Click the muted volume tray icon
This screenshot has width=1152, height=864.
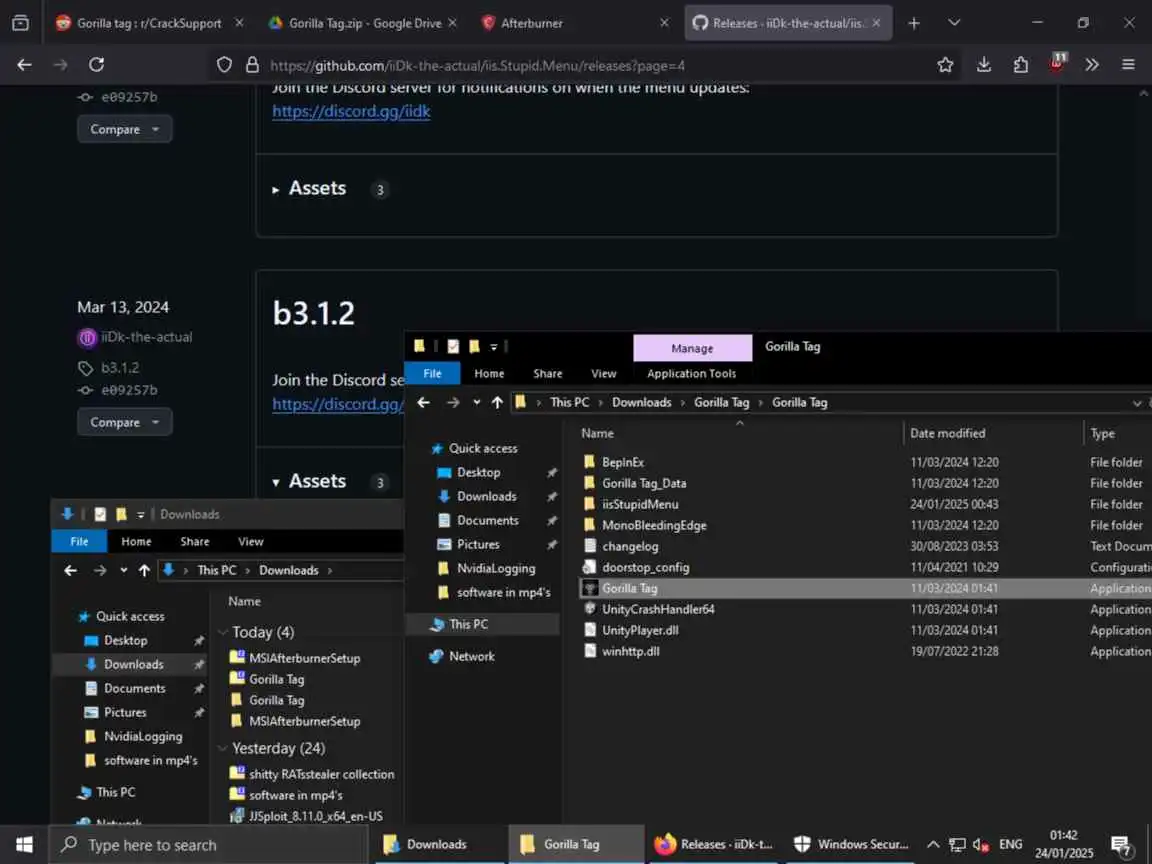(980, 845)
